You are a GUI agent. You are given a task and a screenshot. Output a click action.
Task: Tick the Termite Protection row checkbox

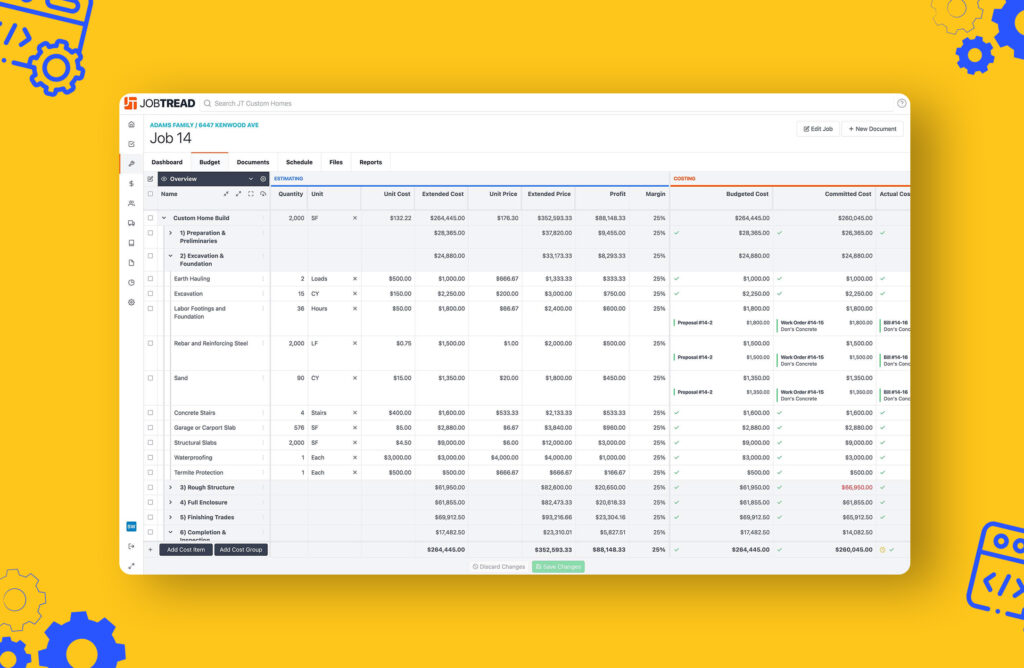[150, 473]
